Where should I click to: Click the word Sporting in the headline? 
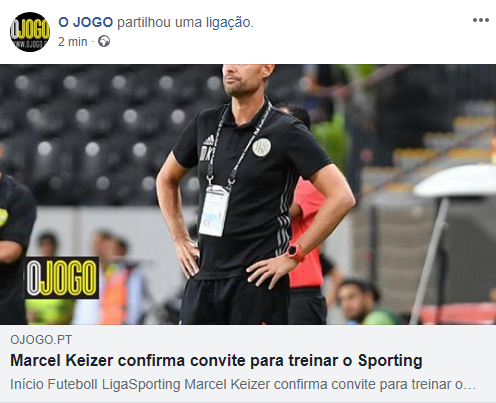[390, 361]
